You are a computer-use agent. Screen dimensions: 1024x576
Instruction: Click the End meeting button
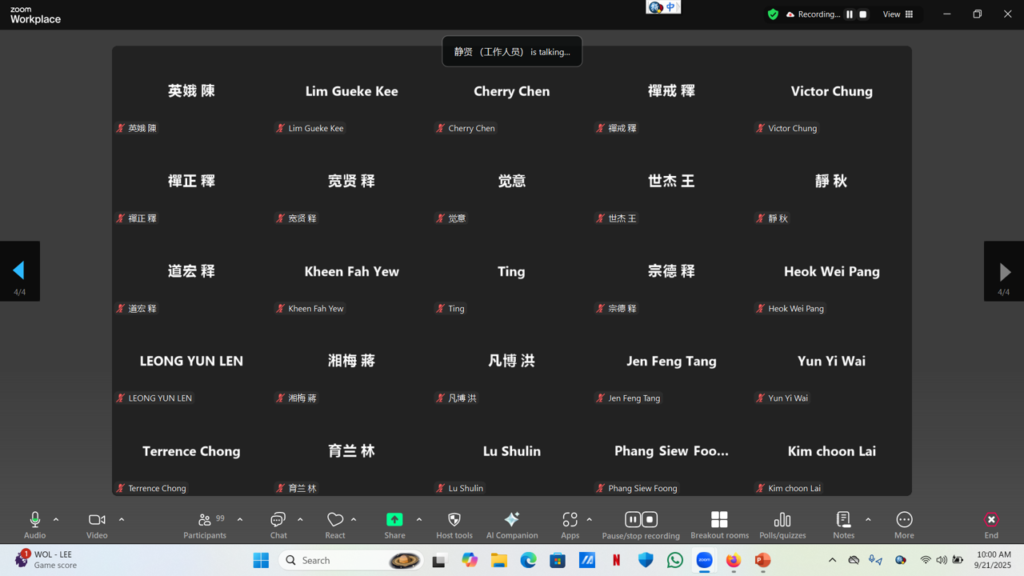(990, 520)
